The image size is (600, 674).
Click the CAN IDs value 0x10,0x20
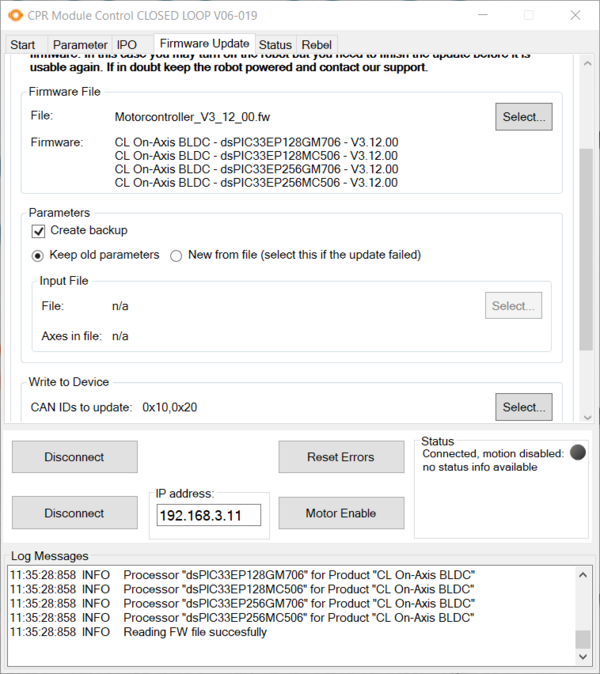(x=170, y=407)
